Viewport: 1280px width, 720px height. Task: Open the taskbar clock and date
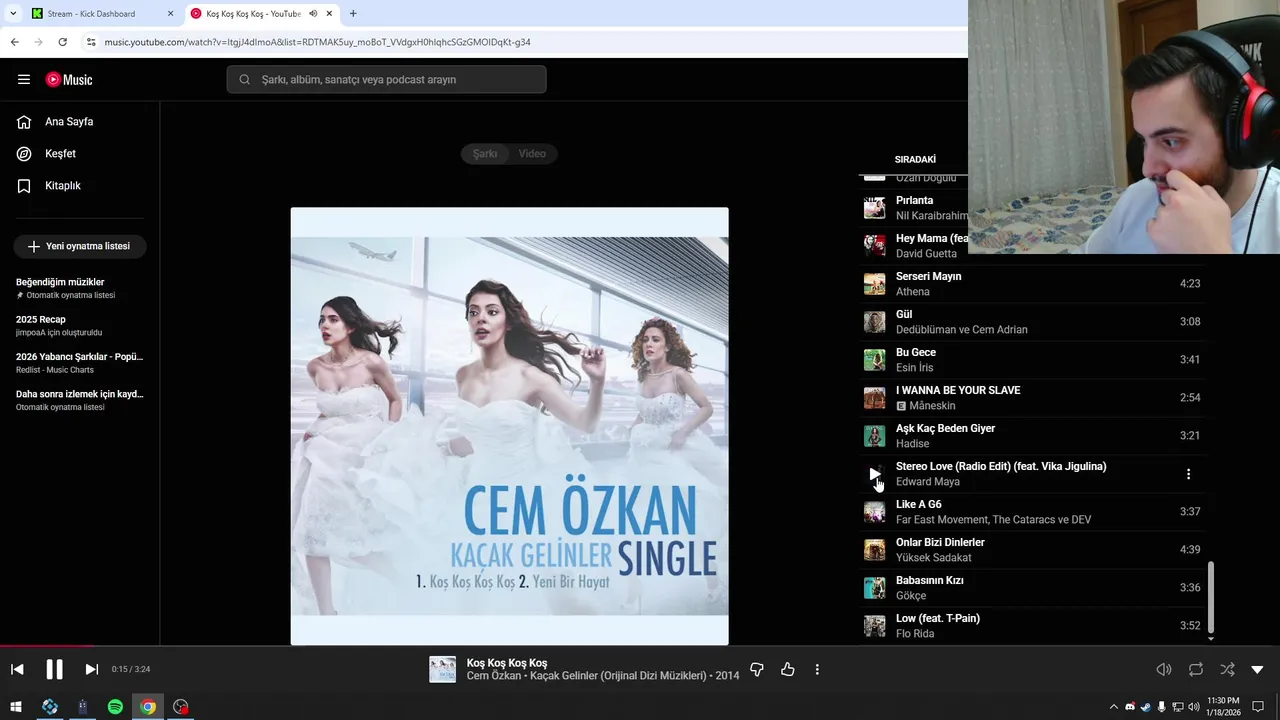tap(1223, 707)
